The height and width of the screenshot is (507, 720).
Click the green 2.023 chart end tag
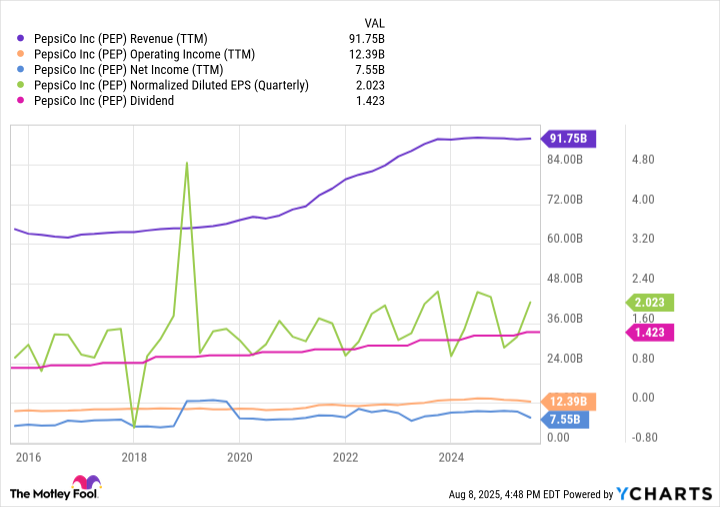click(x=650, y=303)
